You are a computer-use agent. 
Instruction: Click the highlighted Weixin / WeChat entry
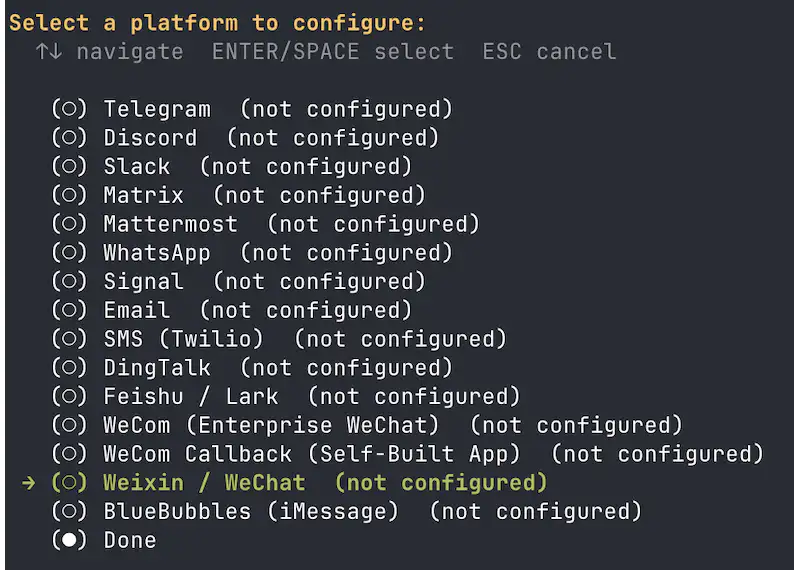pyautogui.click(x=204, y=484)
